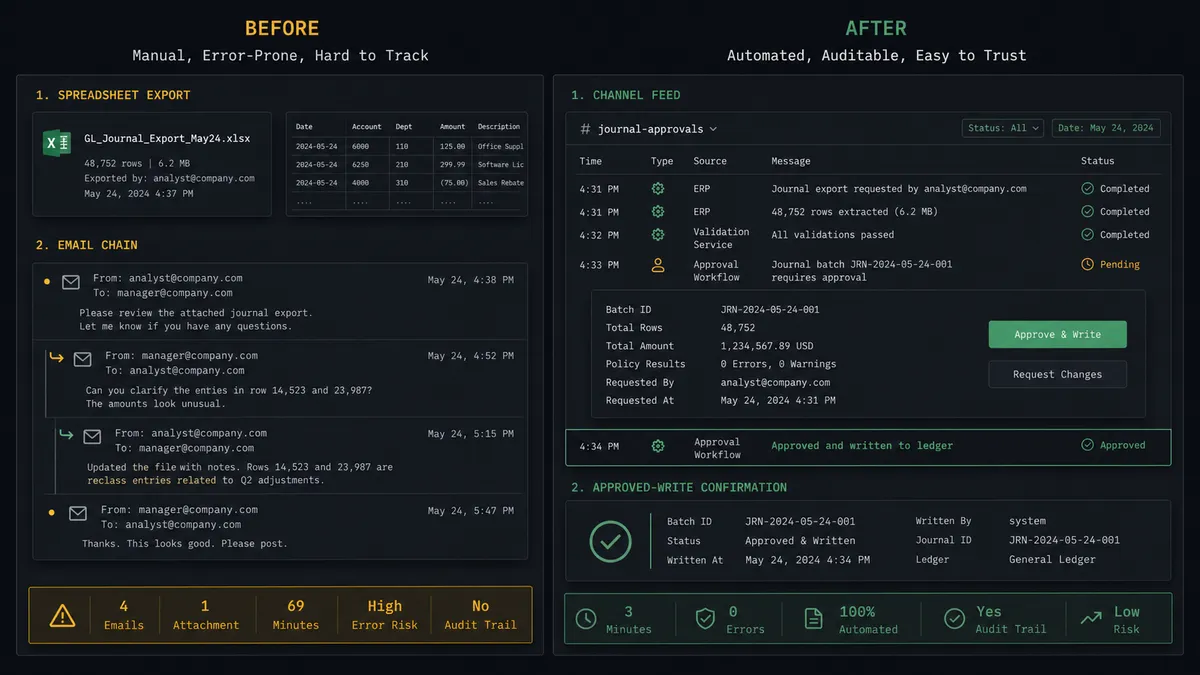Click the 4 Emails stat

pos(124,615)
